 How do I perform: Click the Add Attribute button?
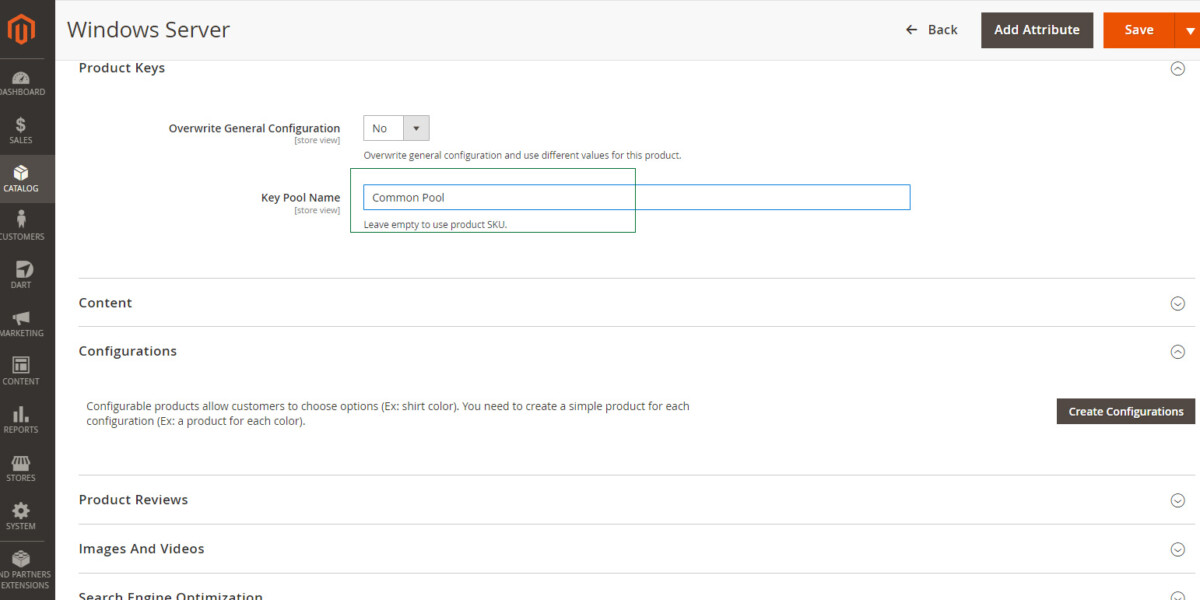1037,30
